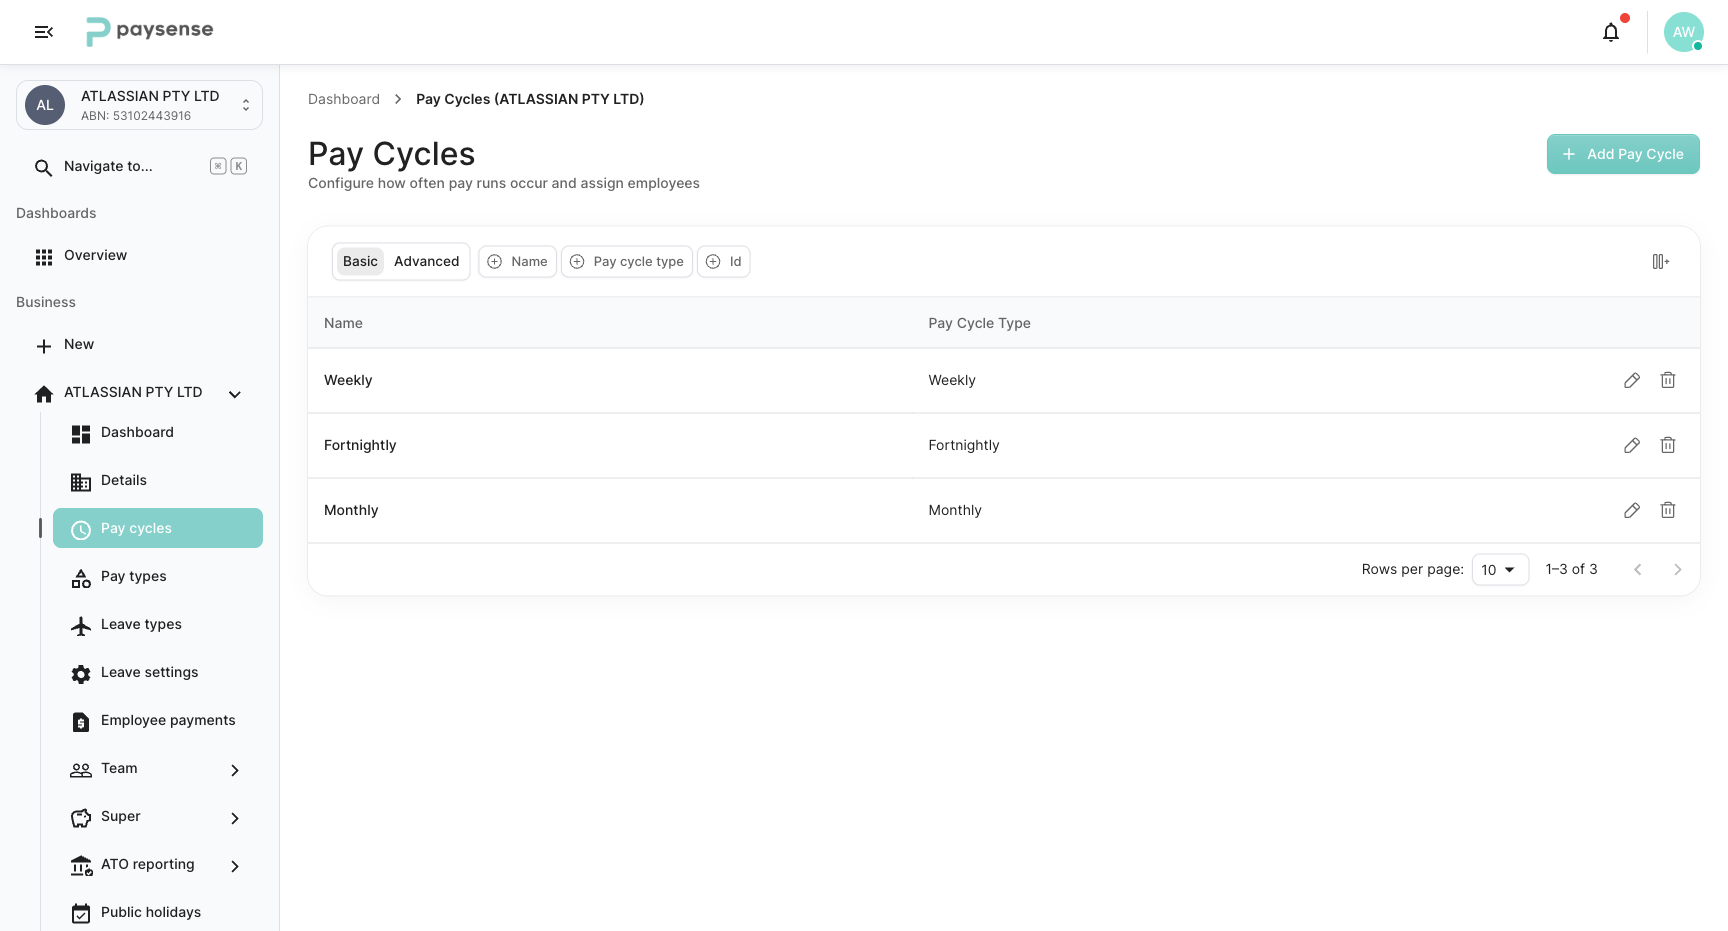
Task: Click the Employee payments document icon
Action: pos(81,722)
